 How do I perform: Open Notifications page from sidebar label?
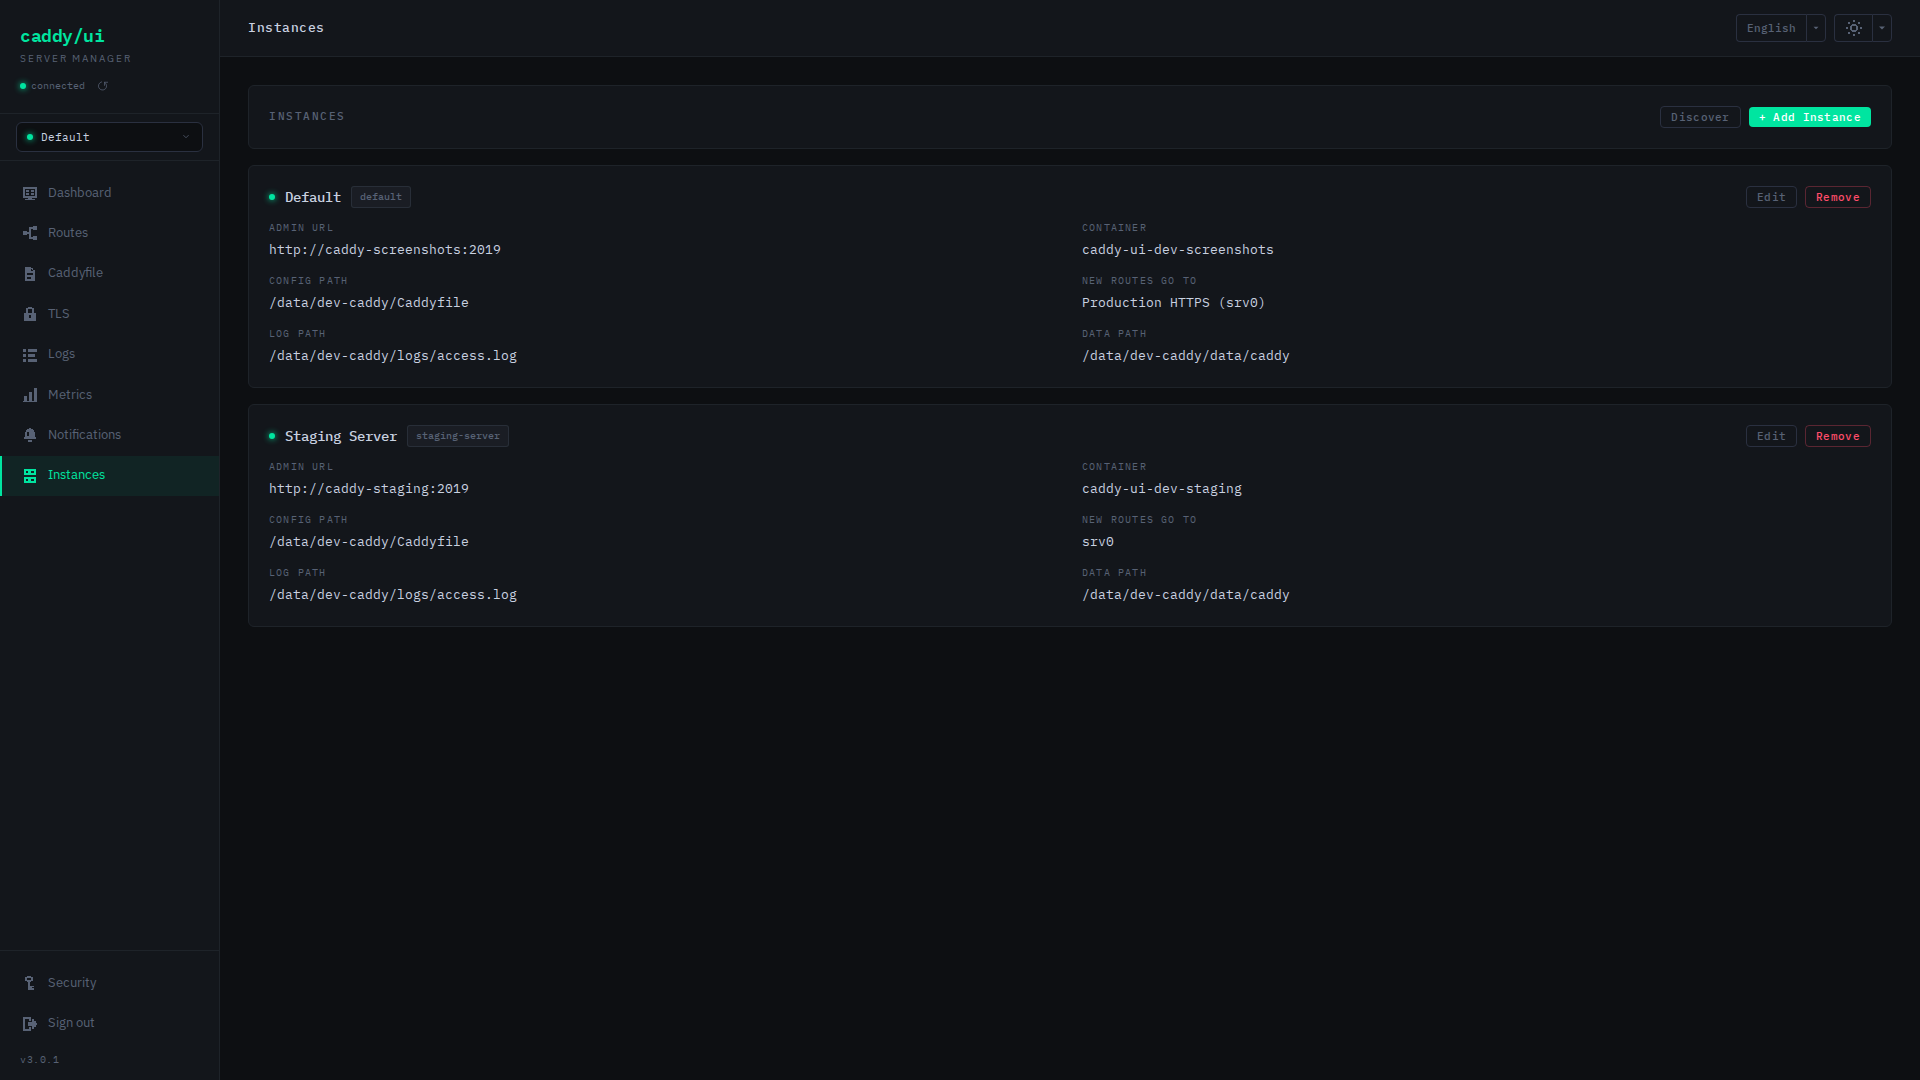tap(84, 435)
